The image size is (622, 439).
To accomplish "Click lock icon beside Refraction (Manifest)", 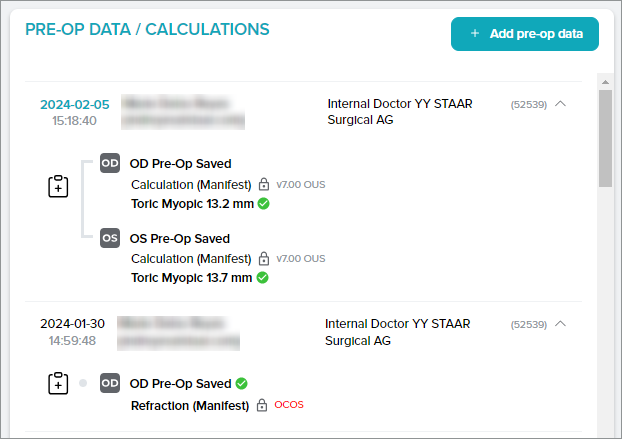I will click(x=262, y=405).
